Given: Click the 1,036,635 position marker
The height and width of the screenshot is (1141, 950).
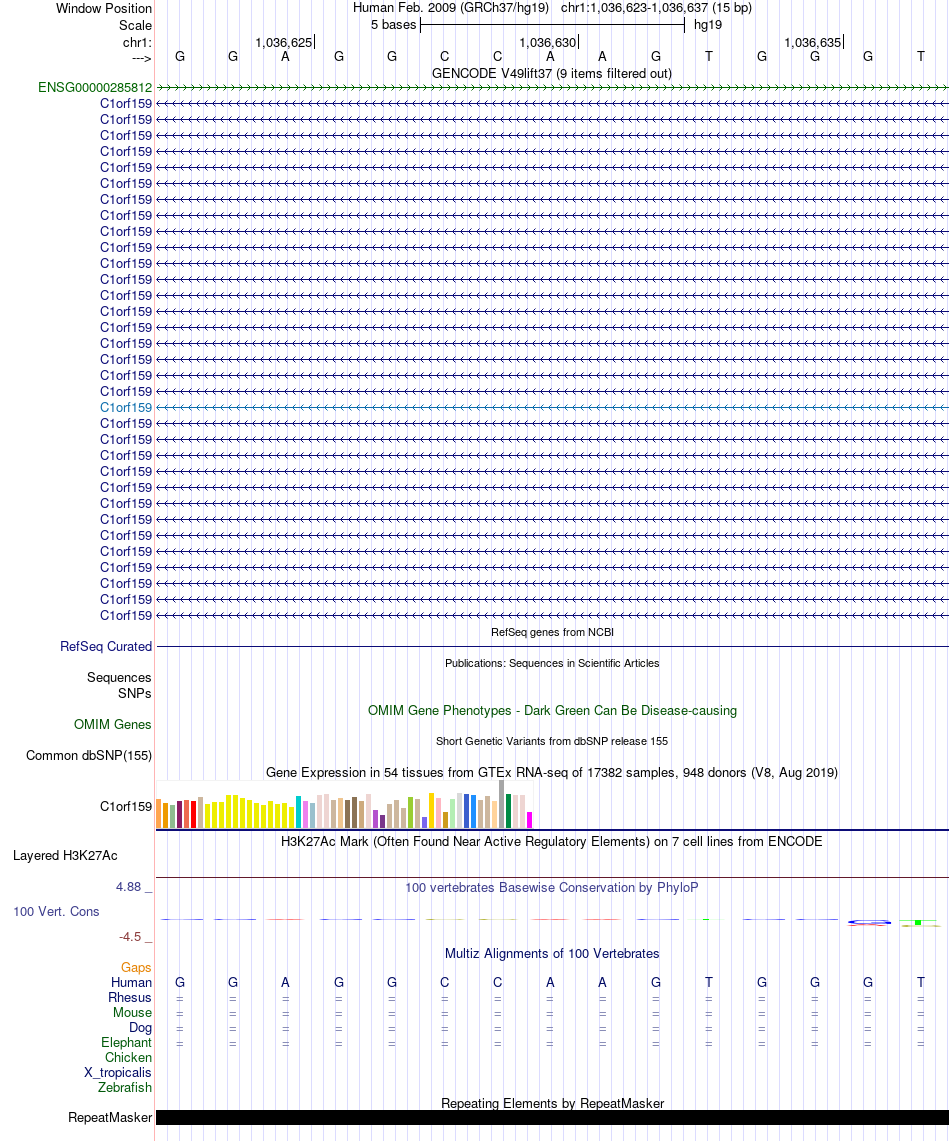Looking at the screenshot, I should coord(813,42).
